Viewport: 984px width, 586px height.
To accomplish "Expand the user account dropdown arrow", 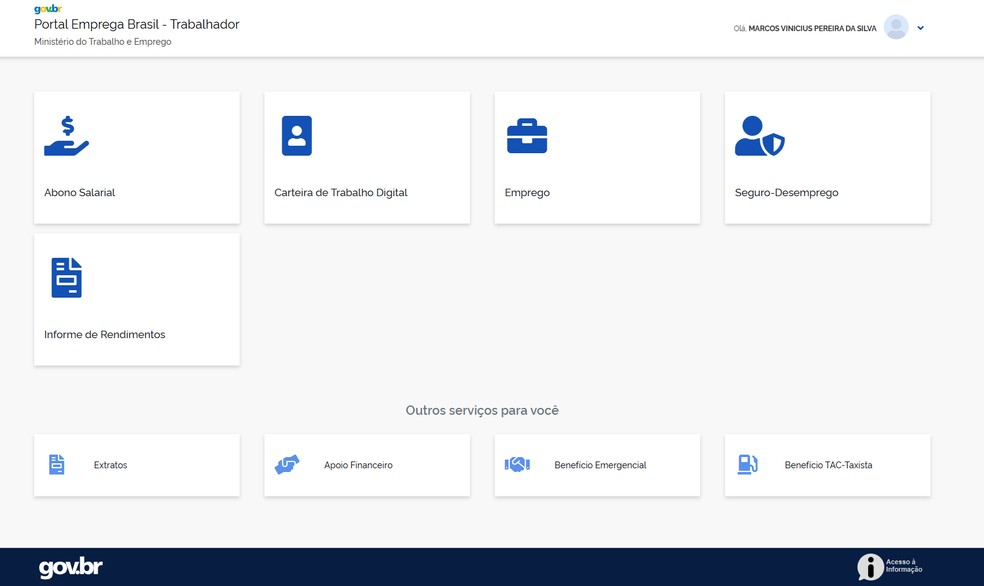I will (x=920, y=28).
